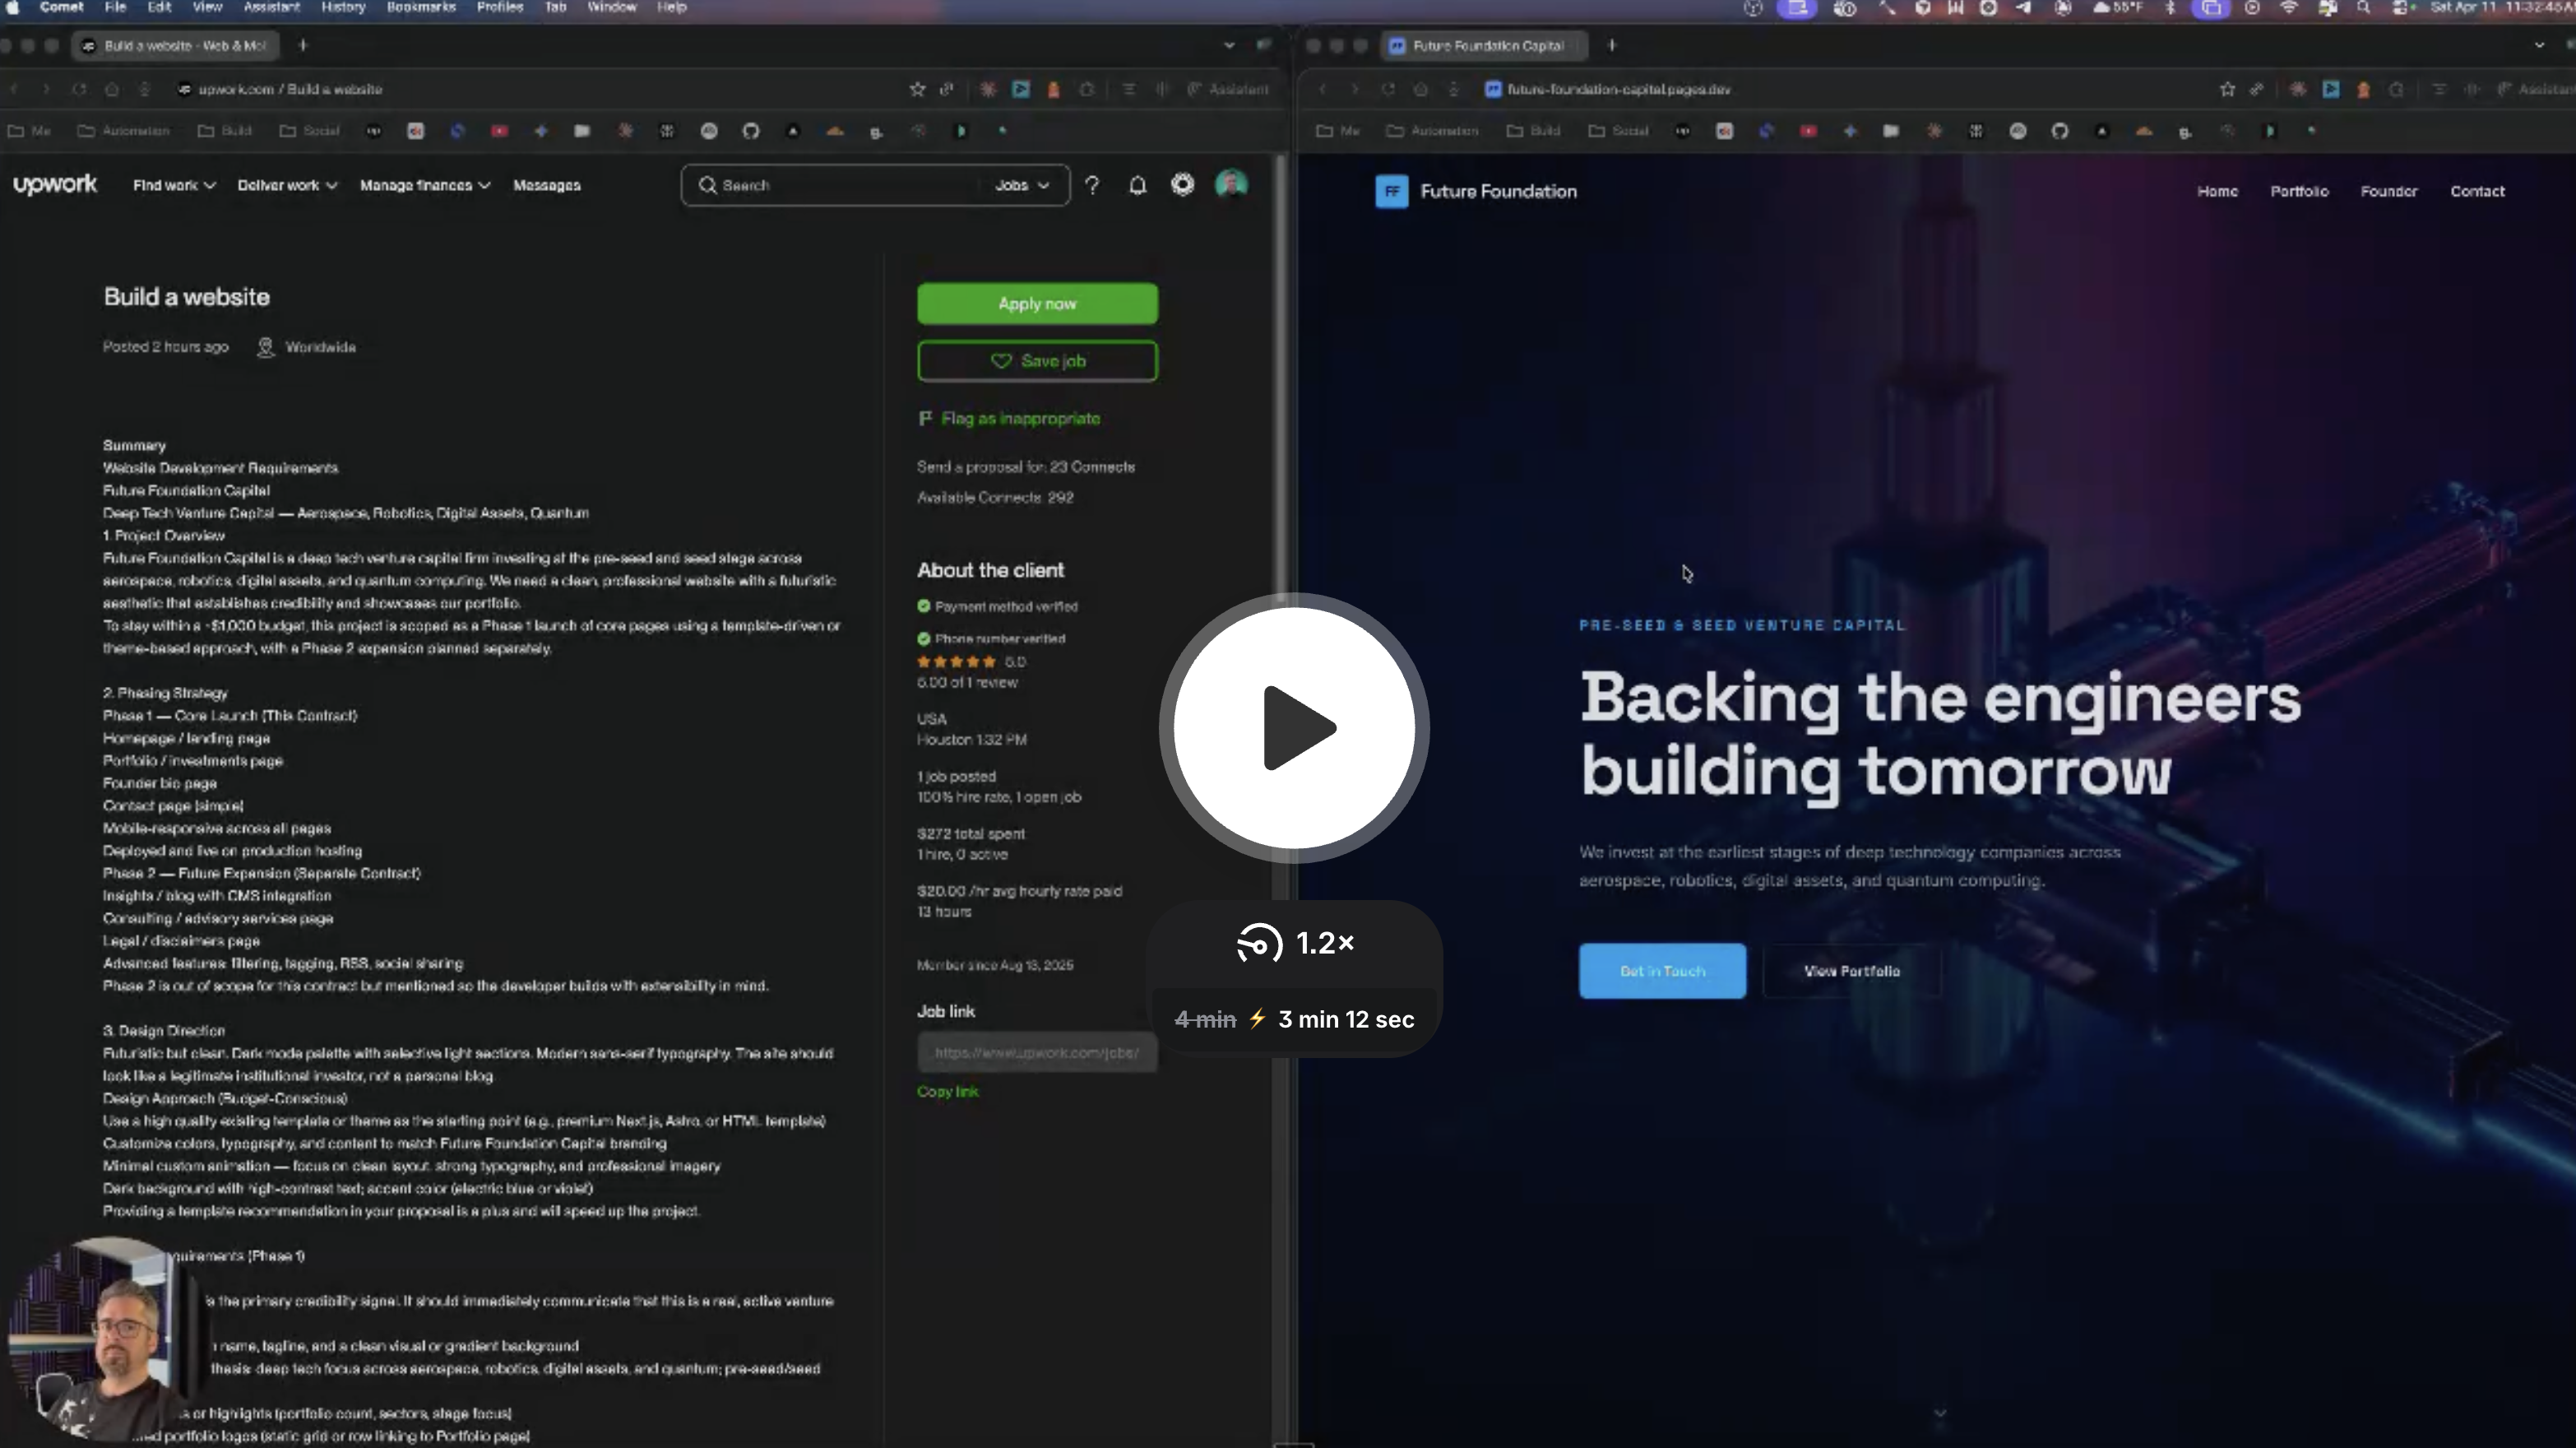Change the 1.2× playback speed setting
Image resolution: width=2576 pixels, height=1448 pixels.
pos(1295,943)
